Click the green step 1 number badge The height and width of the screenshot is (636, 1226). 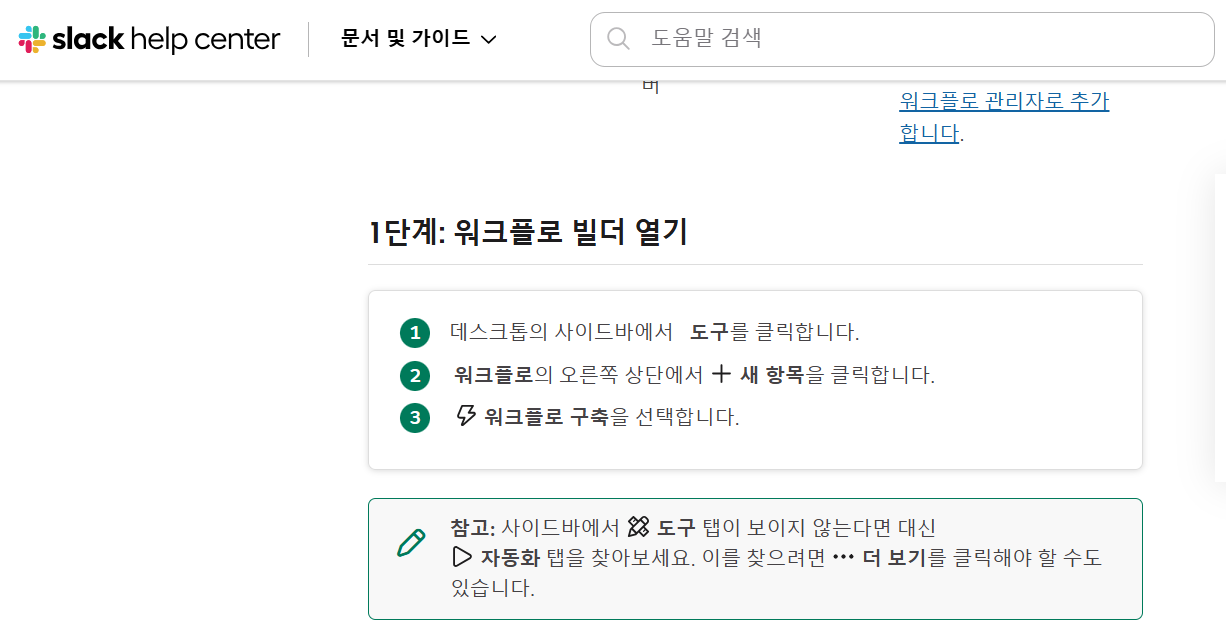414,333
